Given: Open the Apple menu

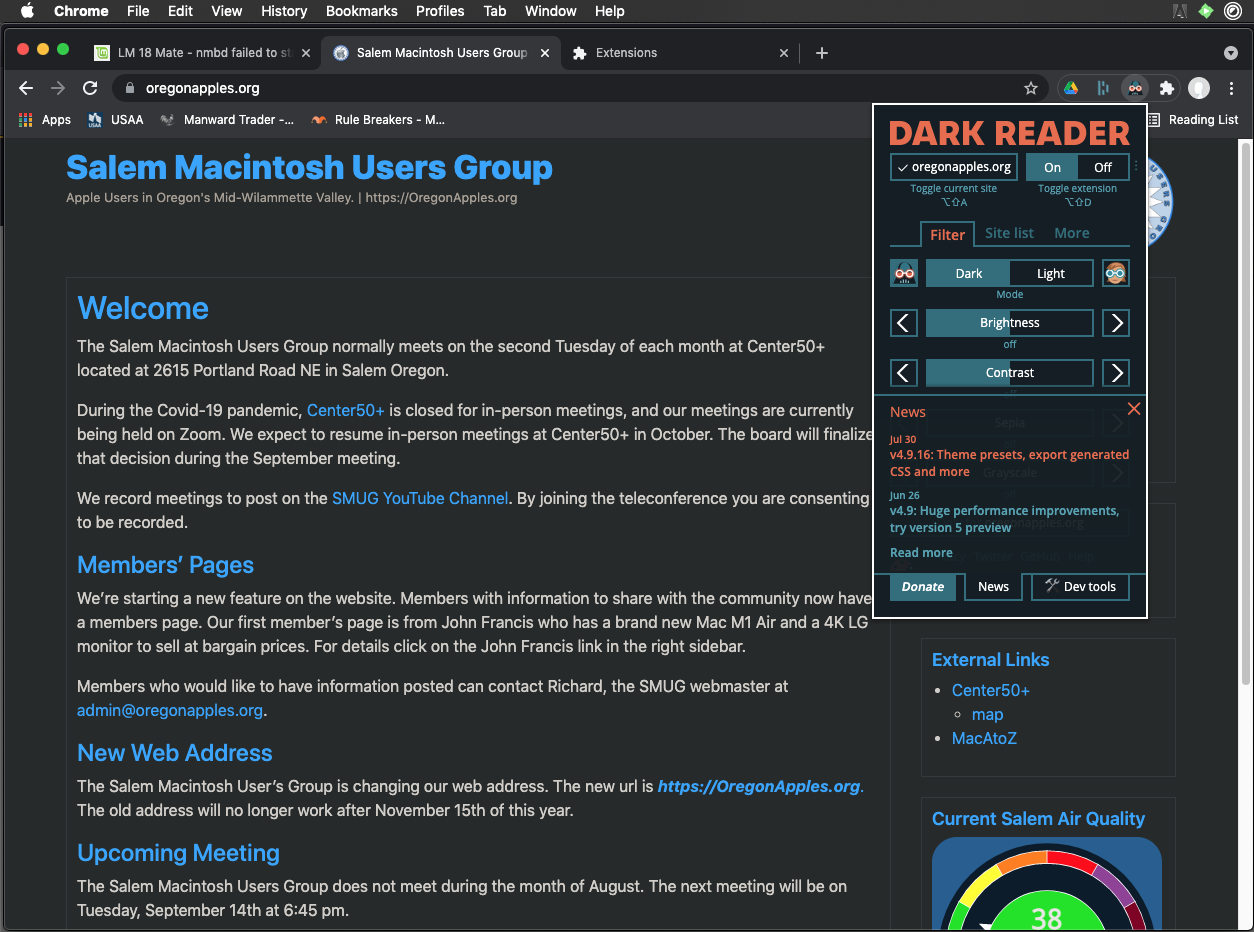Looking at the screenshot, I should pyautogui.click(x=27, y=11).
